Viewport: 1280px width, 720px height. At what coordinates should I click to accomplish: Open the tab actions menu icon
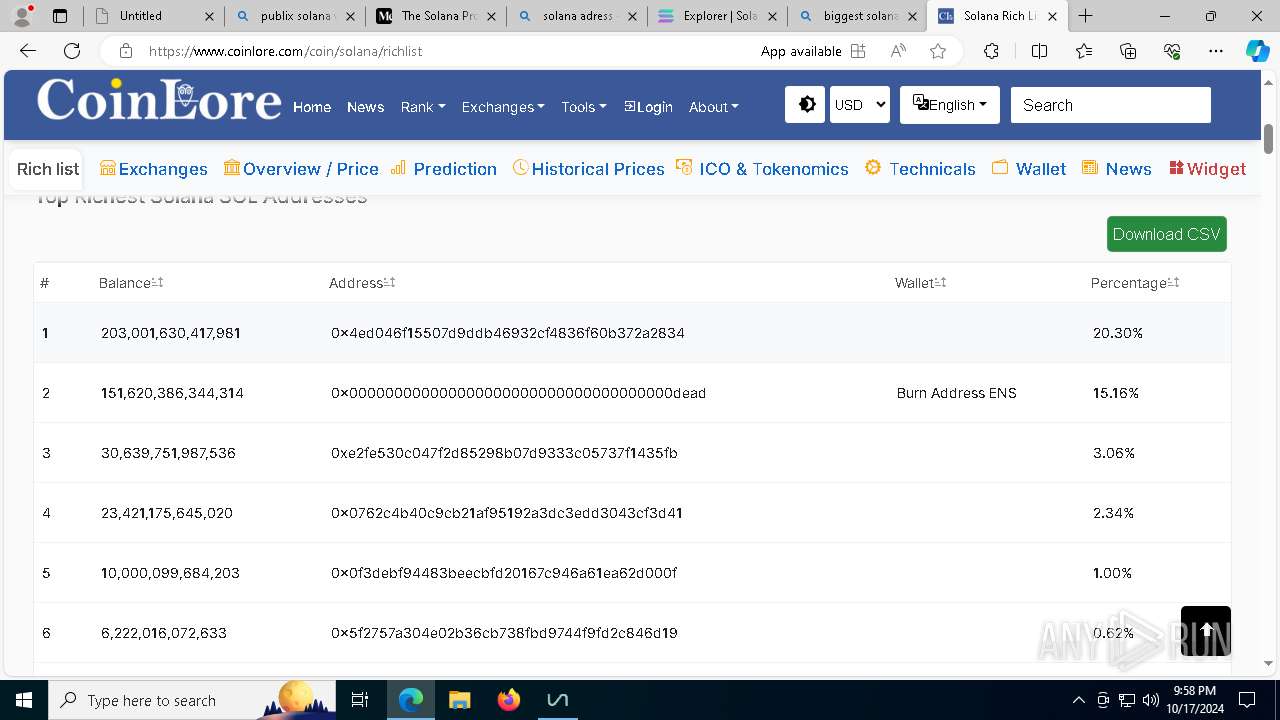[x=59, y=16]
